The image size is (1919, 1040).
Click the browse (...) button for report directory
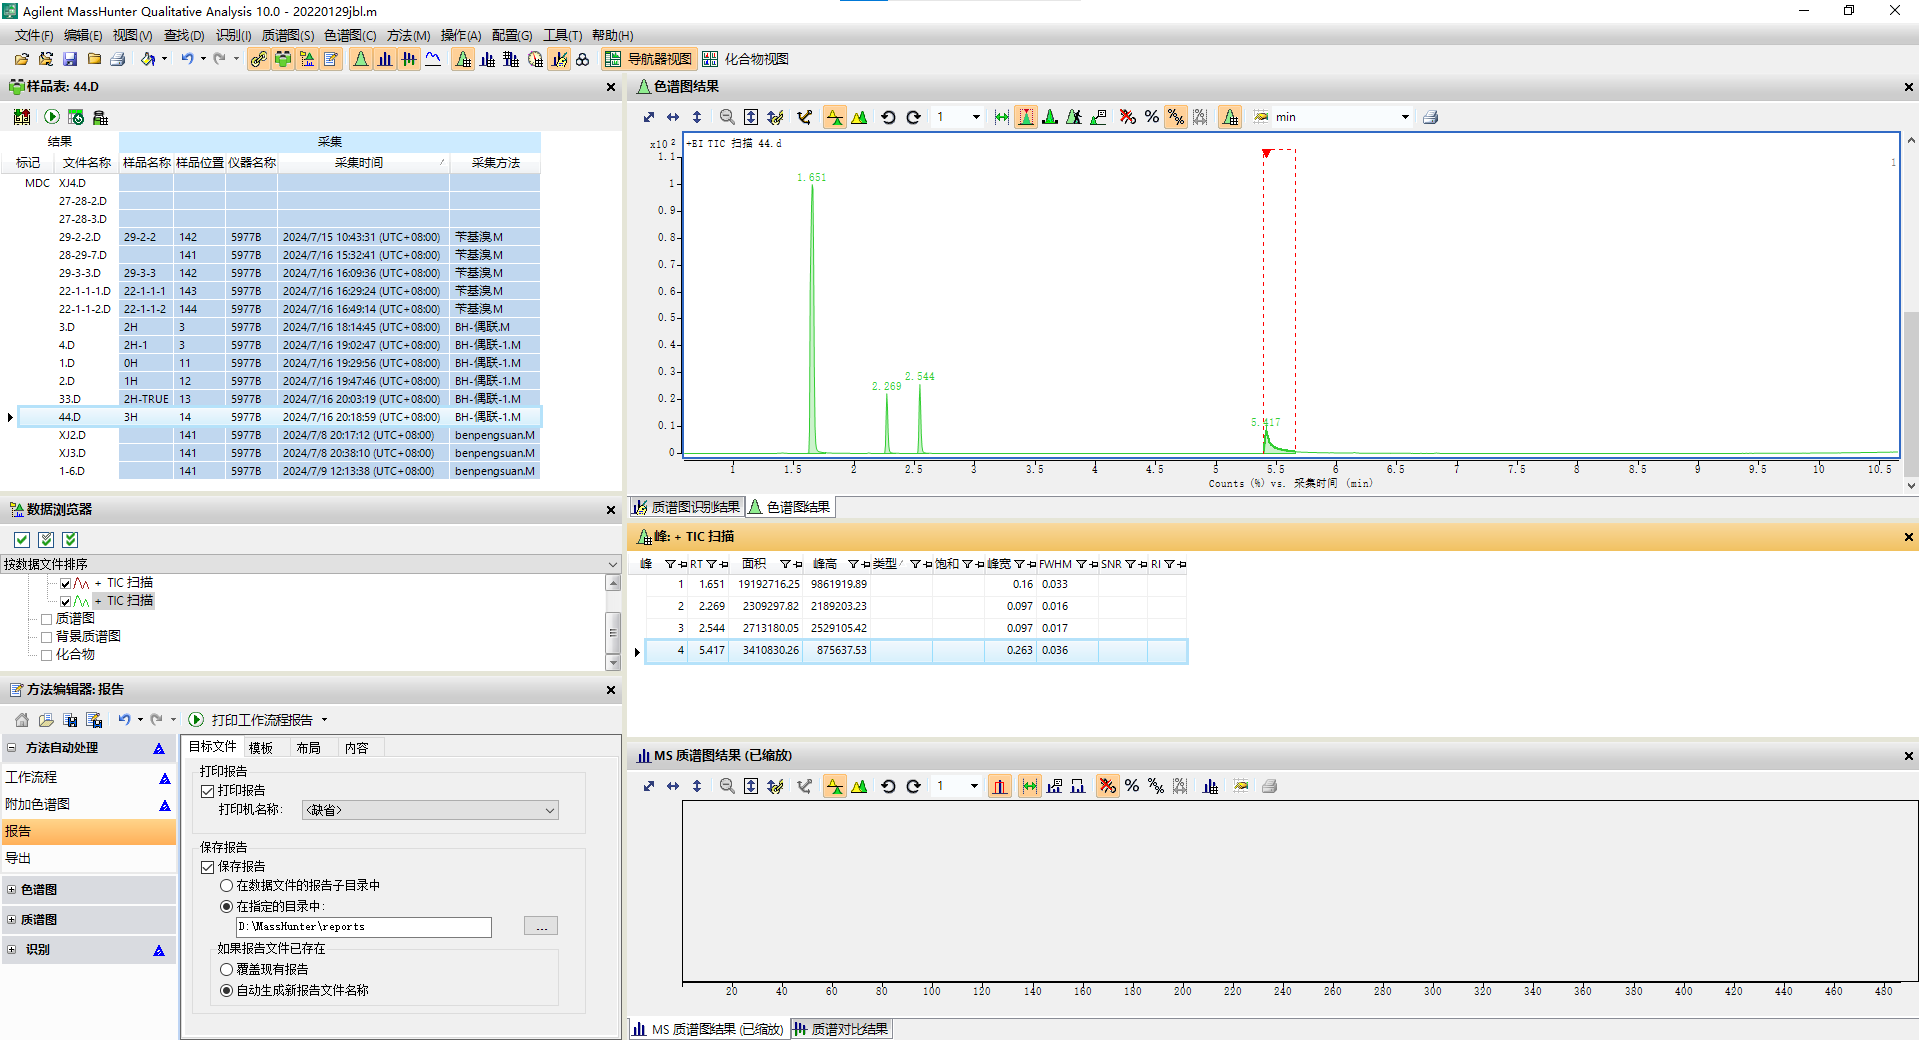pos(541,927)
